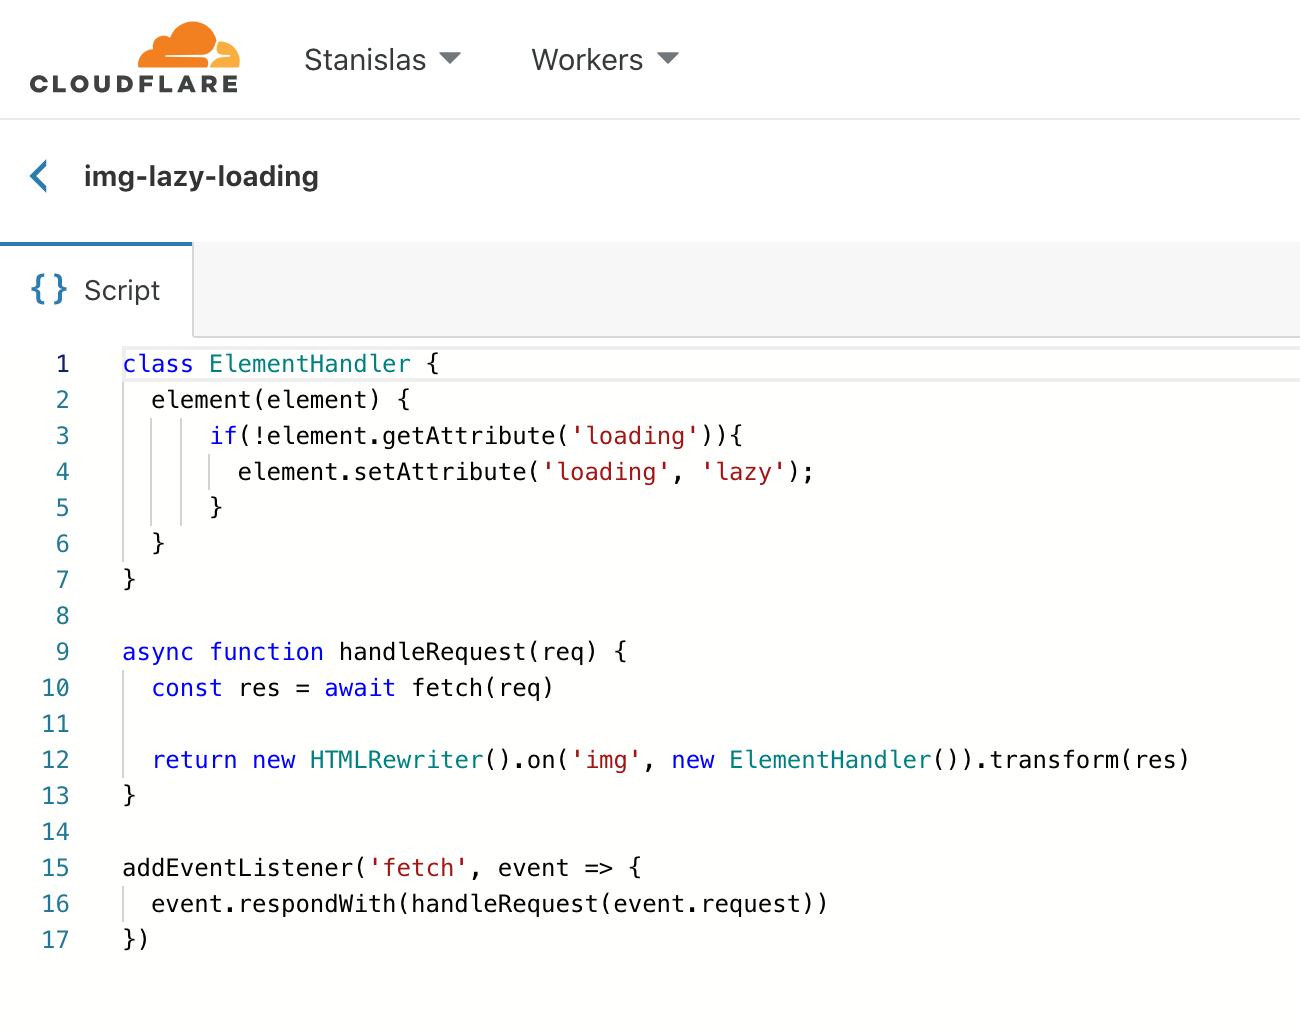The height and width of the screenshot is (1030, 1300).
Task: Click line number 15 in gutter
Action: click(56, 868)
